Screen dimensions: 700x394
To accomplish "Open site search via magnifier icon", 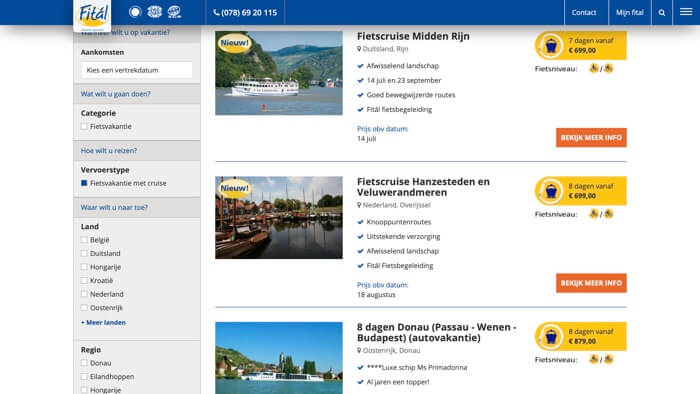I will pos(662,12).
